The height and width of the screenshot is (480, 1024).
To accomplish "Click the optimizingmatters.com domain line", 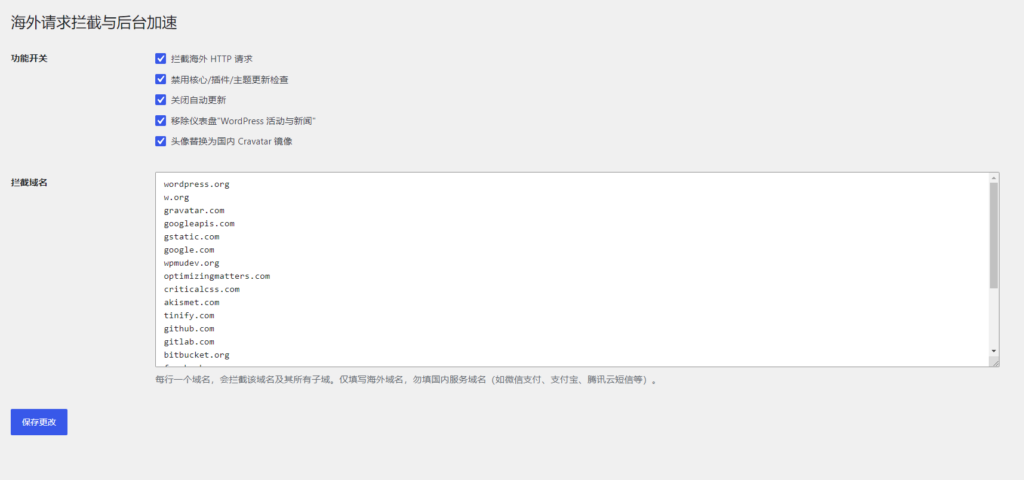I will 217,276.
